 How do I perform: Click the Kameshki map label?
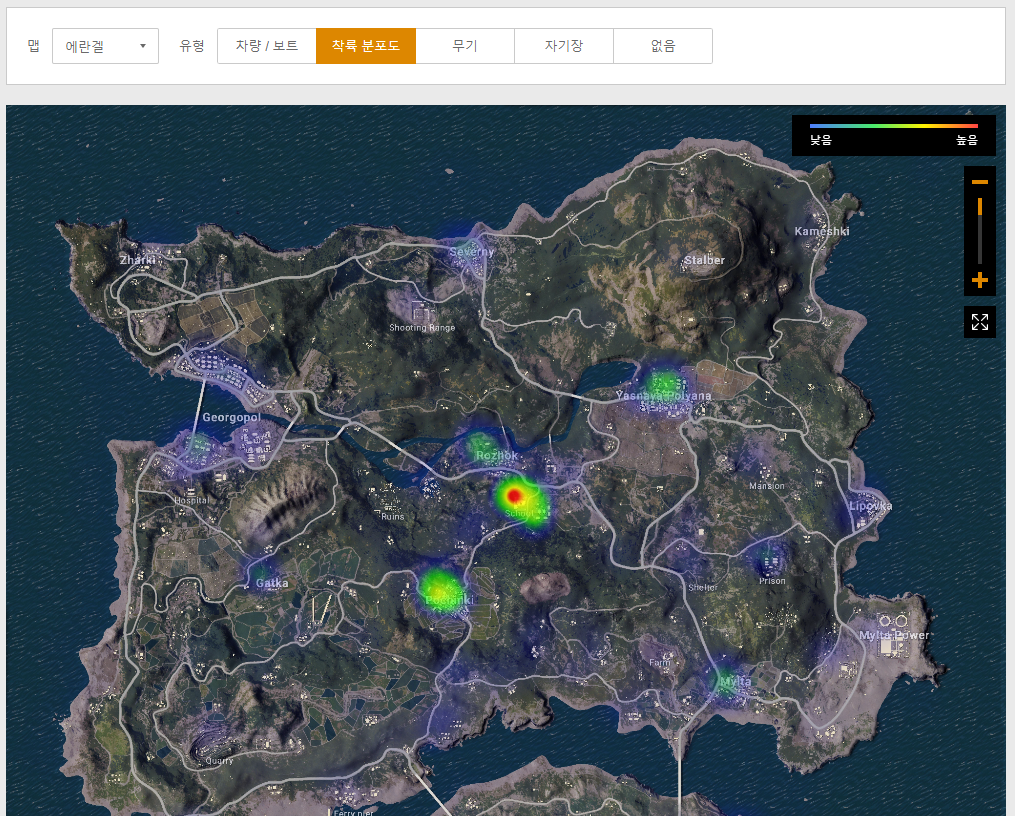click(x=821, y=231)
